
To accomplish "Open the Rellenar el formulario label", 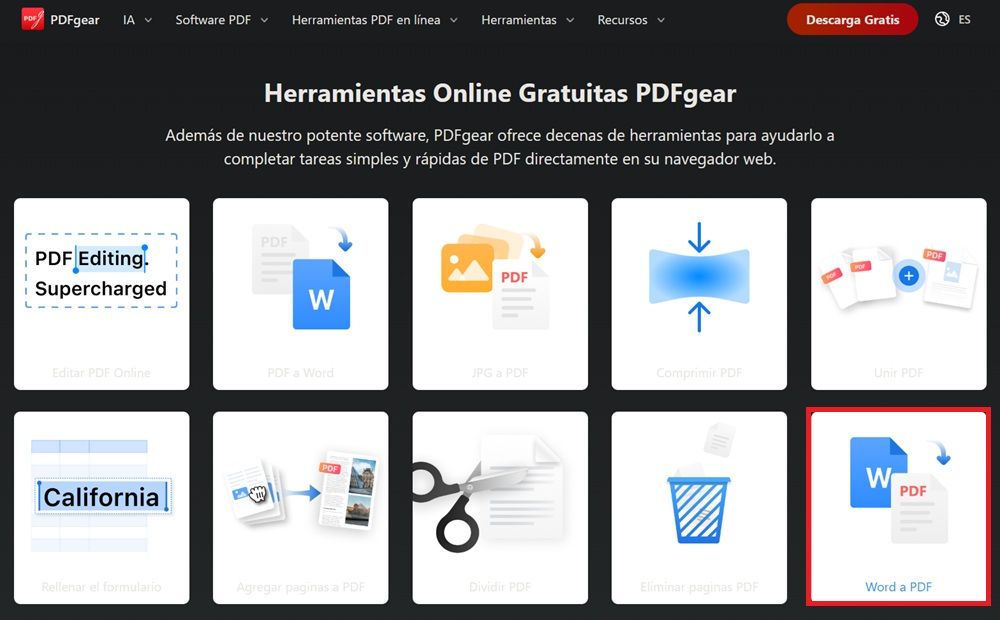I will (x=101, y=587).
